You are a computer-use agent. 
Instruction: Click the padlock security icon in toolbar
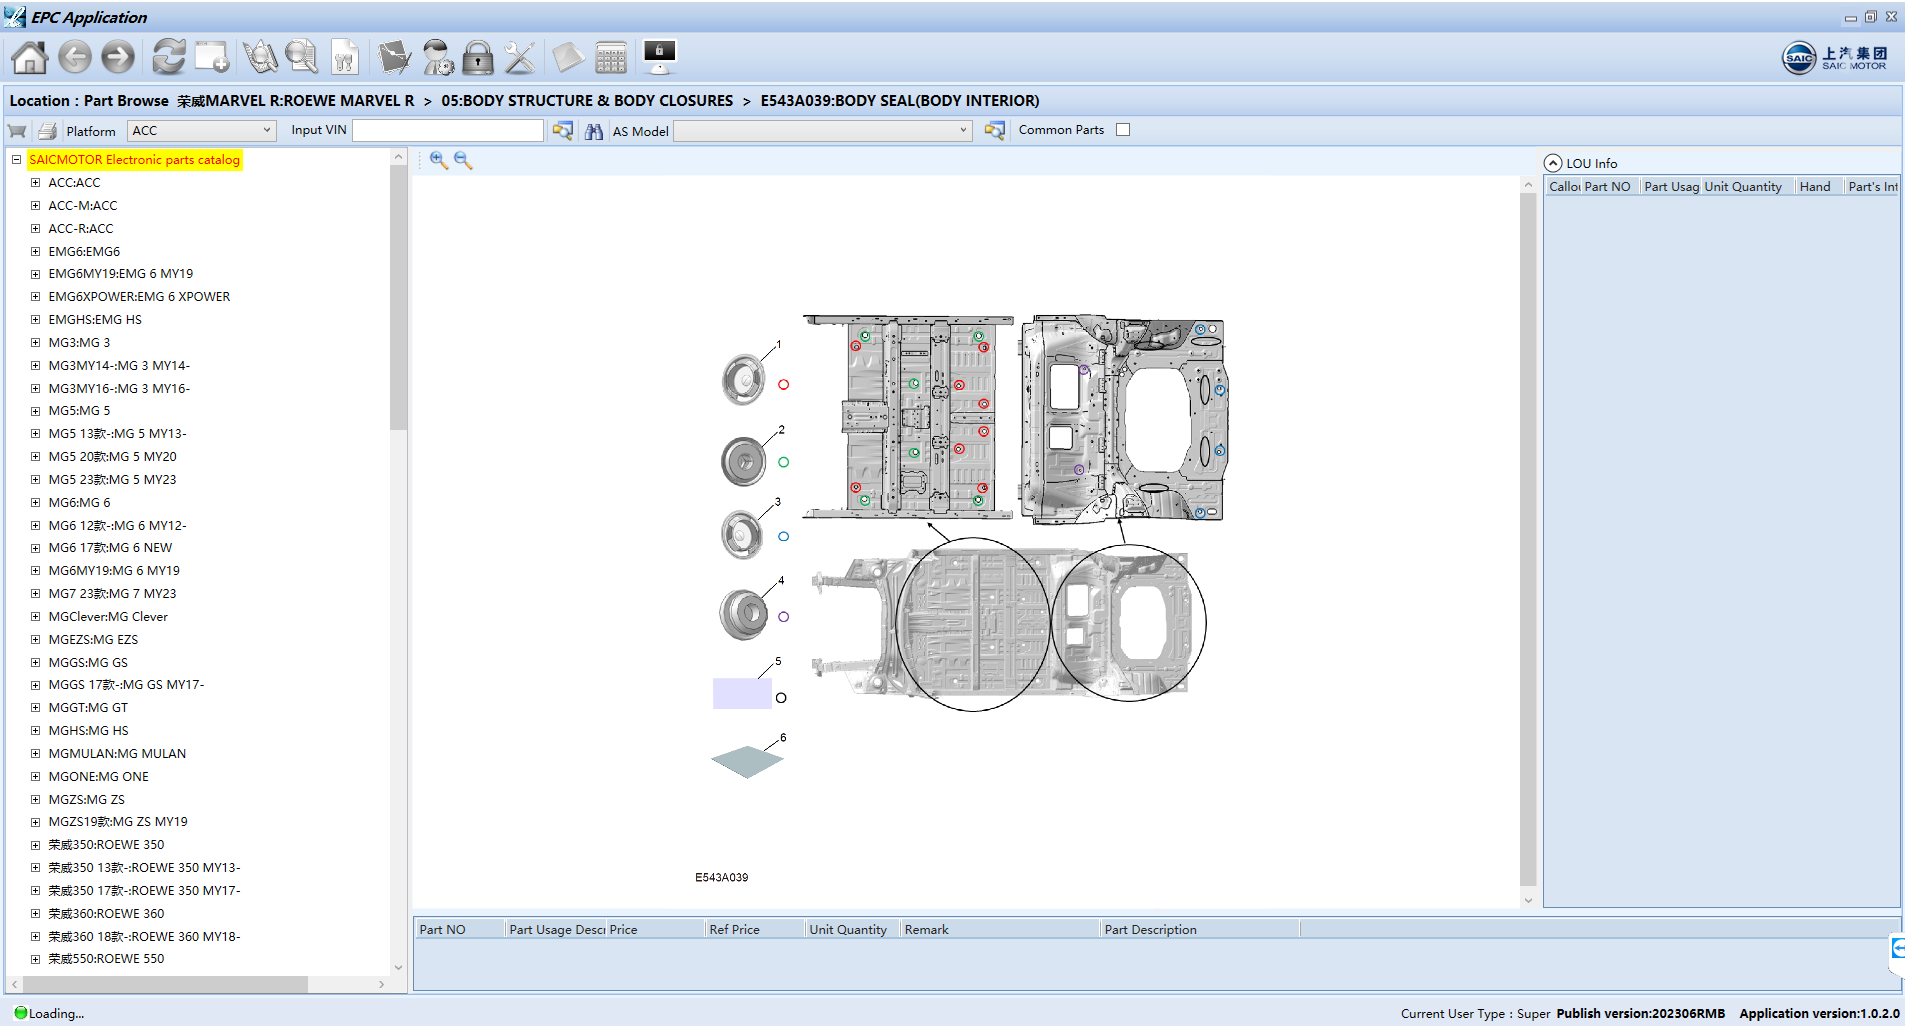click(477, 57)
